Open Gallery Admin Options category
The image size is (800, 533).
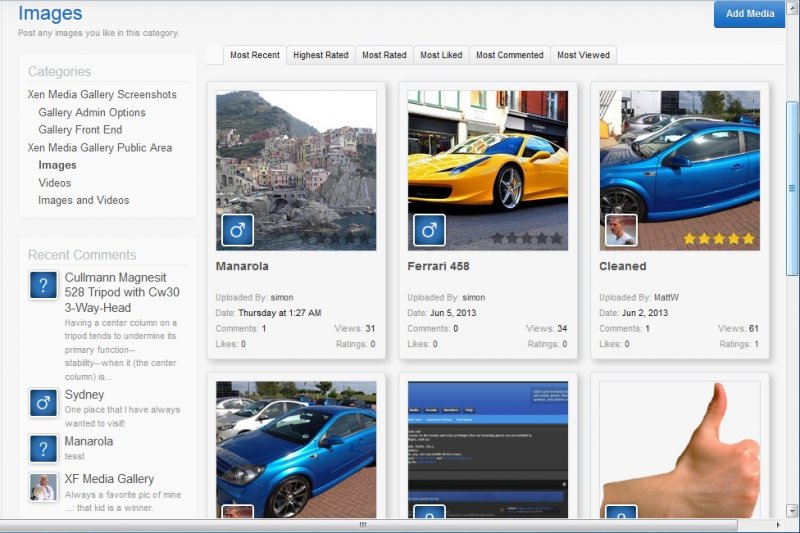[92, 112]
